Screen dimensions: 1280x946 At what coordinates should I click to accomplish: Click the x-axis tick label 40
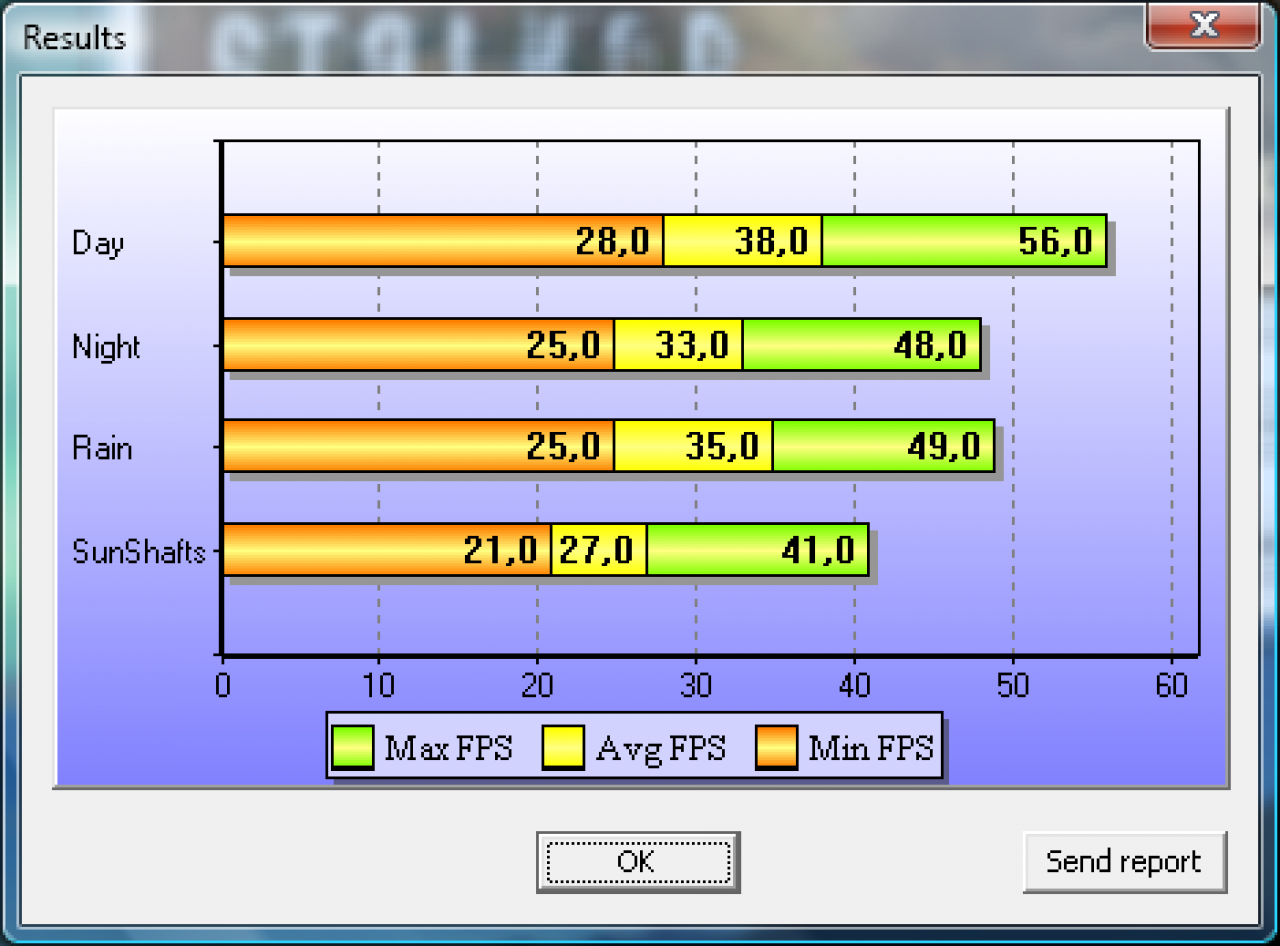coord(854,685)
